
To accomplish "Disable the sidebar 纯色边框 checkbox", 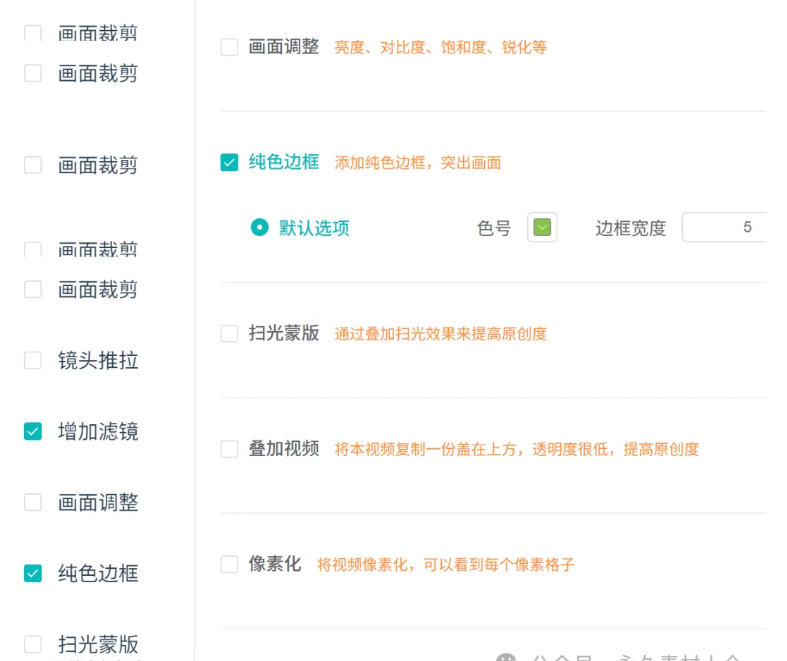I will (x=33, y=573).
